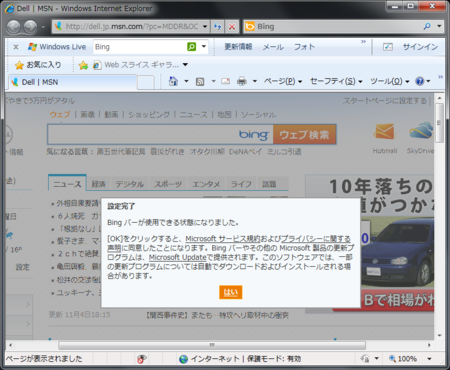Open the セーフティ(S) menu

pyautogui.click(x=336, y=81)
